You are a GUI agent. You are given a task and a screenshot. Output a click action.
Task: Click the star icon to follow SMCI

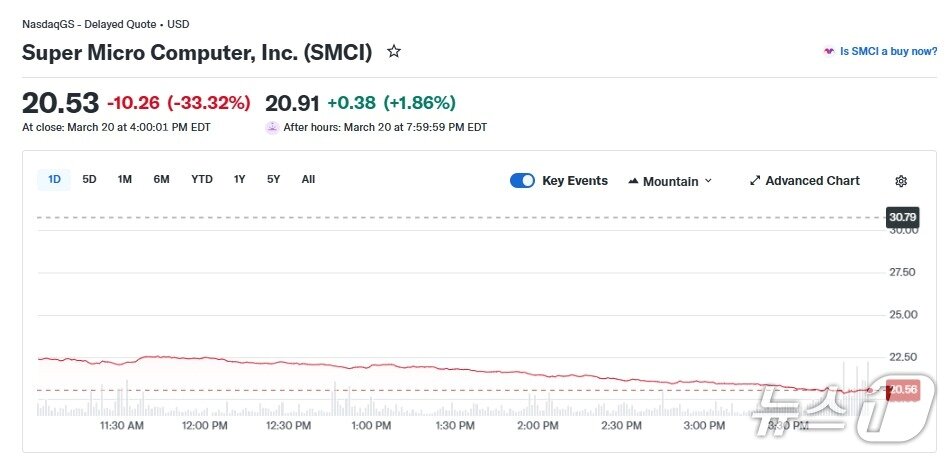(394, 52)
